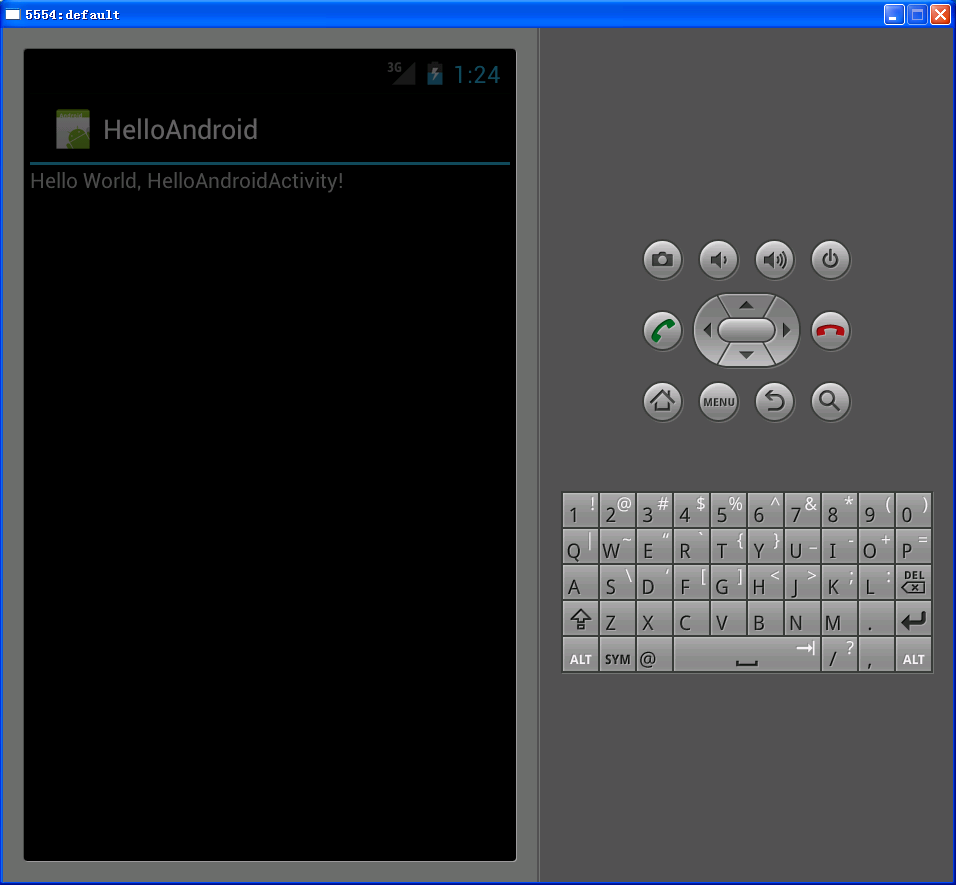Click the 3 # key

[x=654, y=510]
